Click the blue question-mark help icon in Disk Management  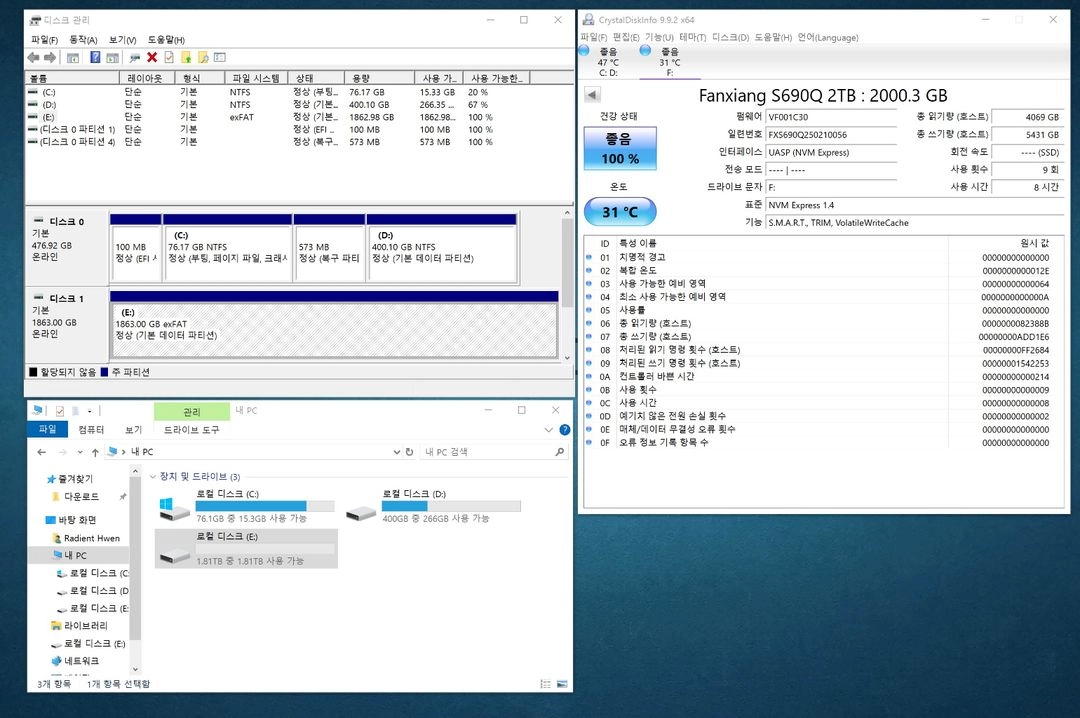95,57
